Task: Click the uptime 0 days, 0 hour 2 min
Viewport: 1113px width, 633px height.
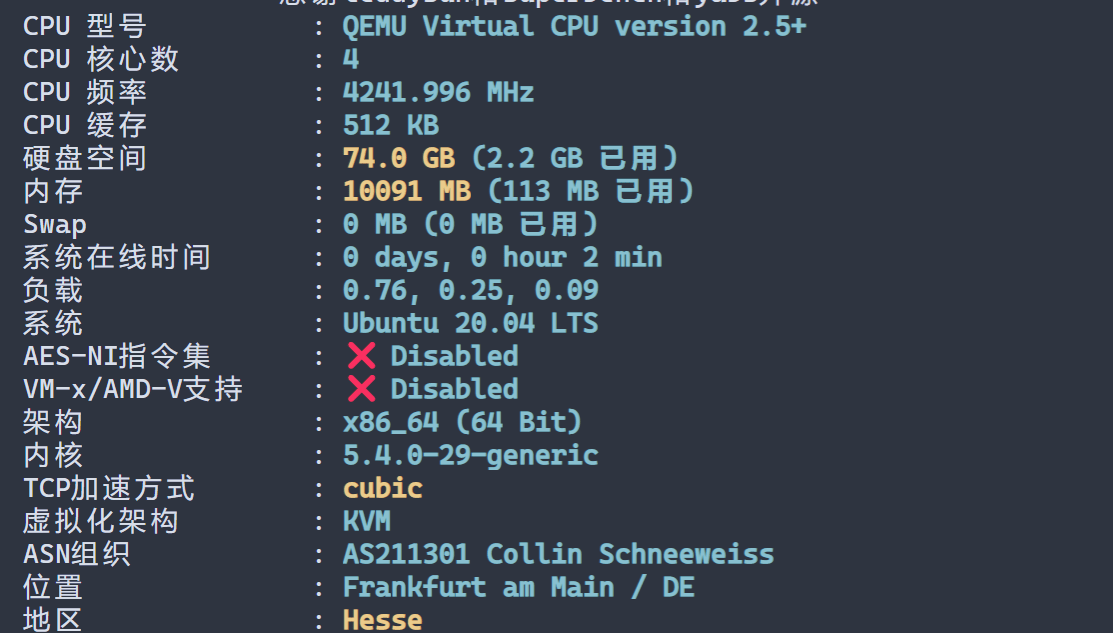Action: [x=503, y=257]
